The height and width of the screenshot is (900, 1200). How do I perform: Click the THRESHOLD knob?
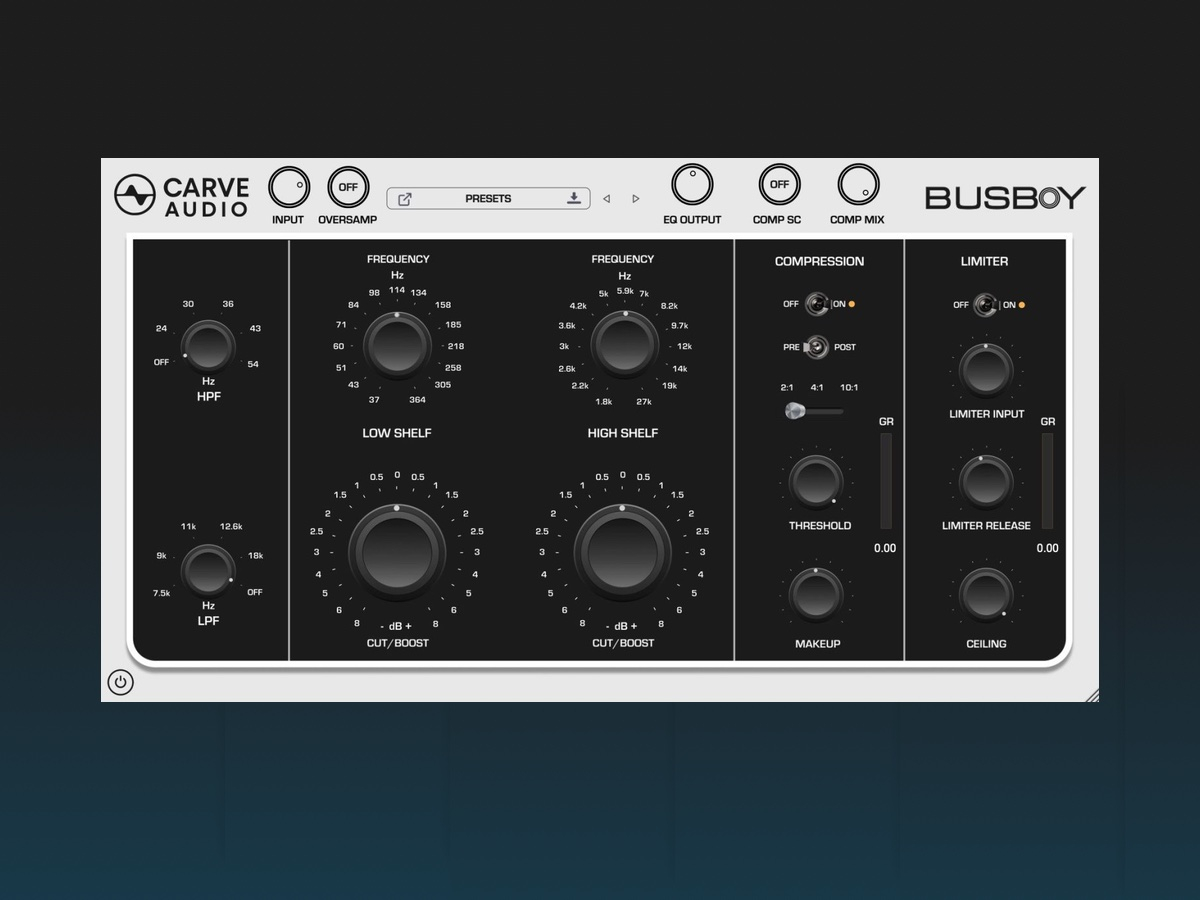click(x=817, y=481)
